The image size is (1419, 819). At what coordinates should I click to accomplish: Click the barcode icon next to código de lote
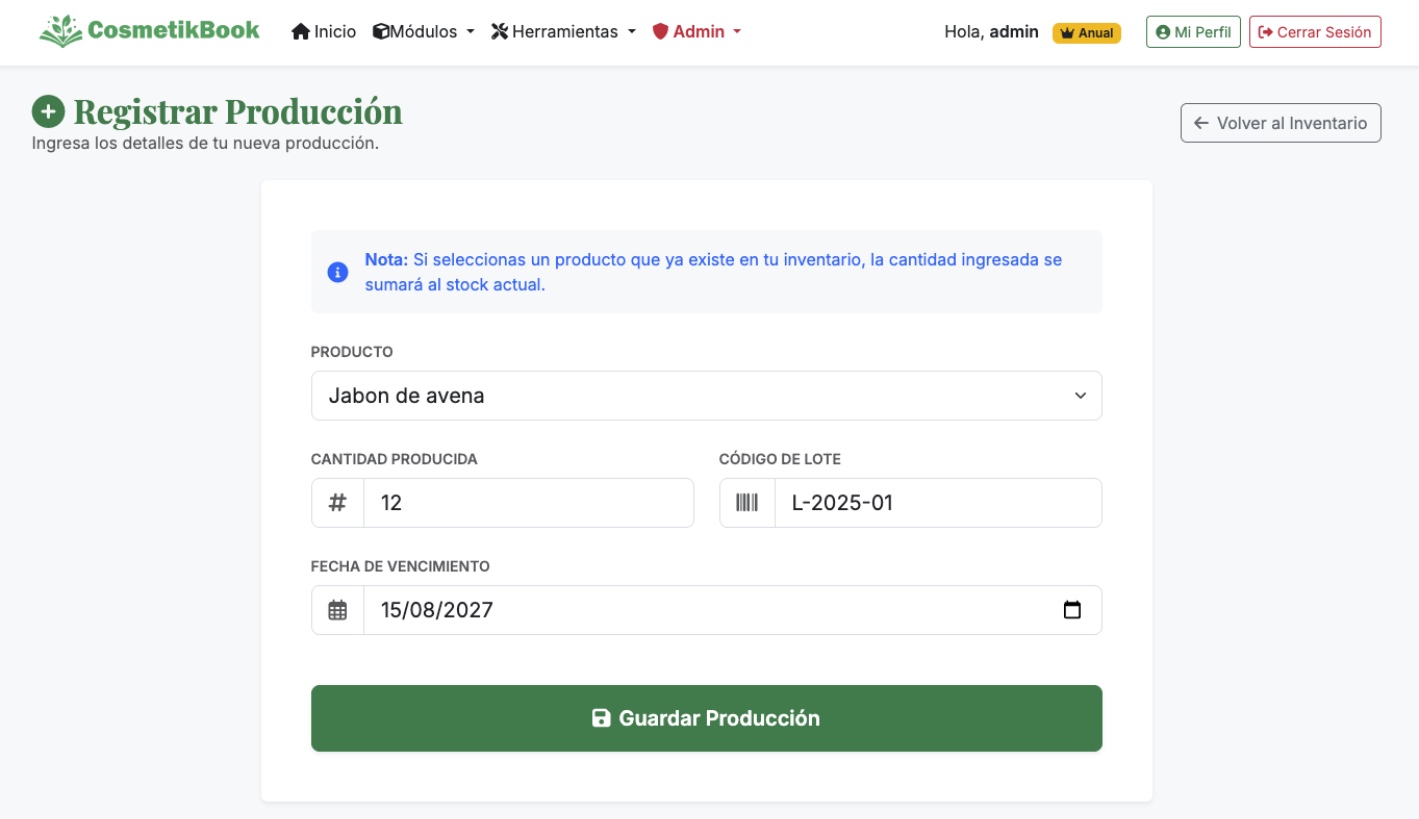[746, 502]
